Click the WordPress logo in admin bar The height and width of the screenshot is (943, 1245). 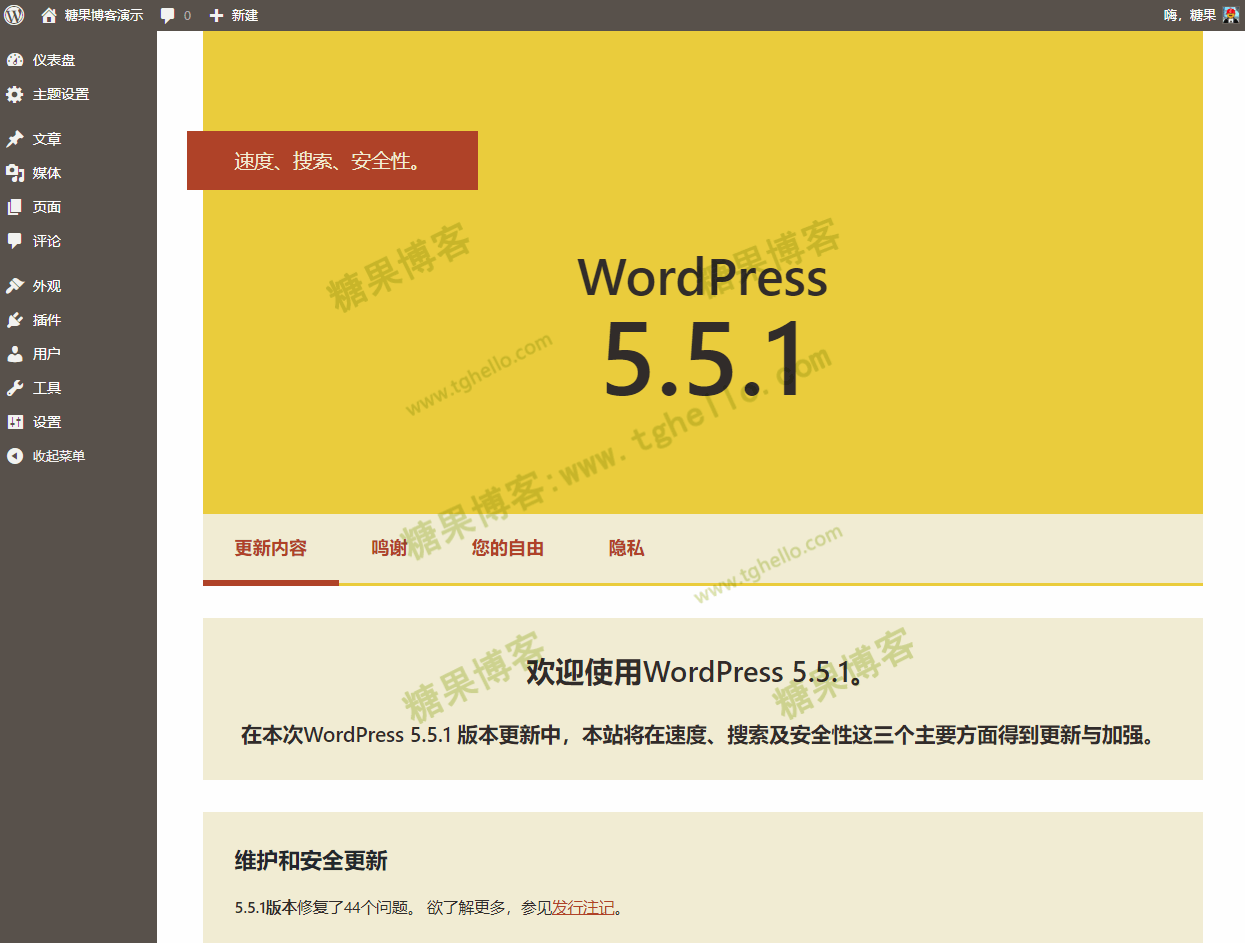coord(14,15)
